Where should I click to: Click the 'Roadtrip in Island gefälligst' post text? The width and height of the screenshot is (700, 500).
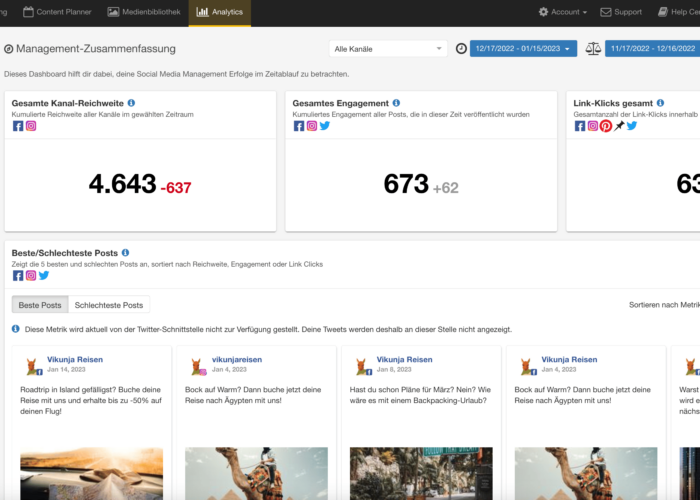91,400
